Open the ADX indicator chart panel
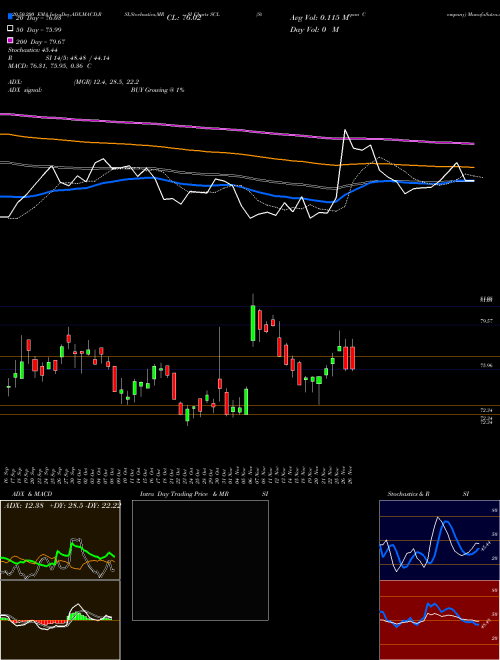Viewport: 500px width, 660px height. point(60,540)
